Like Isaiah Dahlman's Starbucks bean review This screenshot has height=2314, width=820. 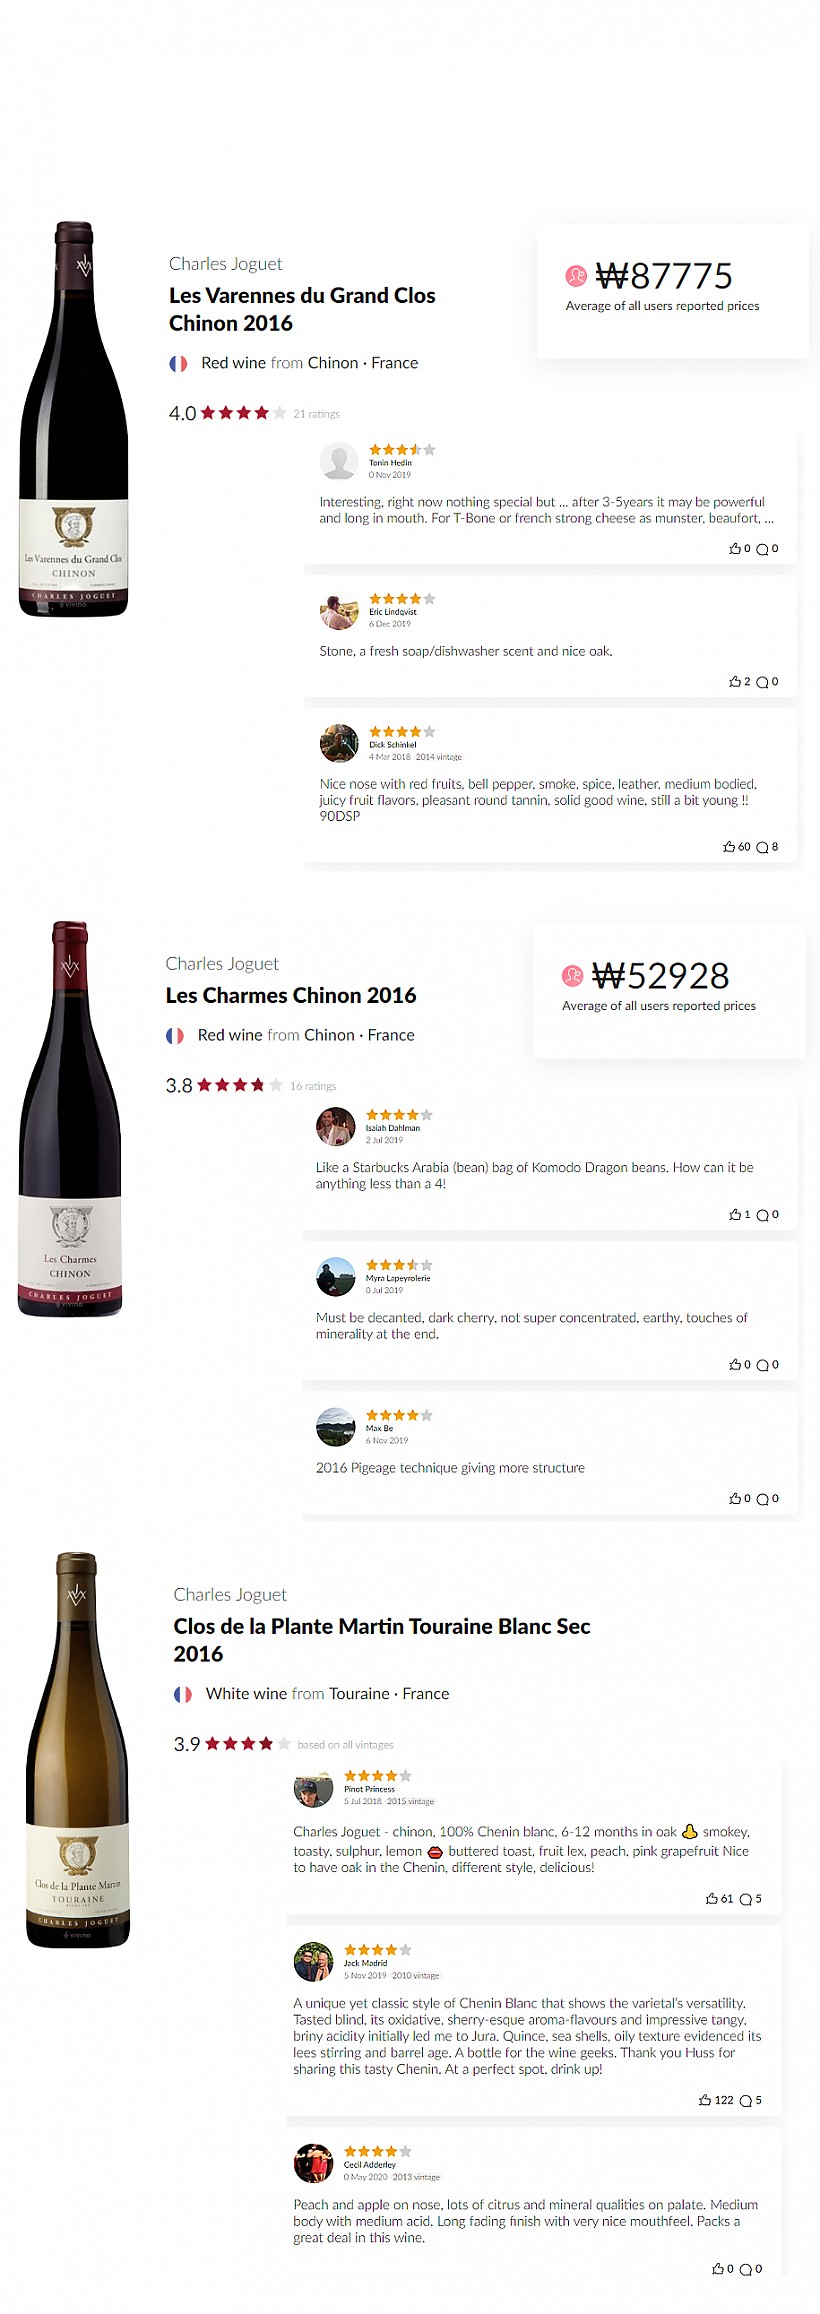point(735,1214)
